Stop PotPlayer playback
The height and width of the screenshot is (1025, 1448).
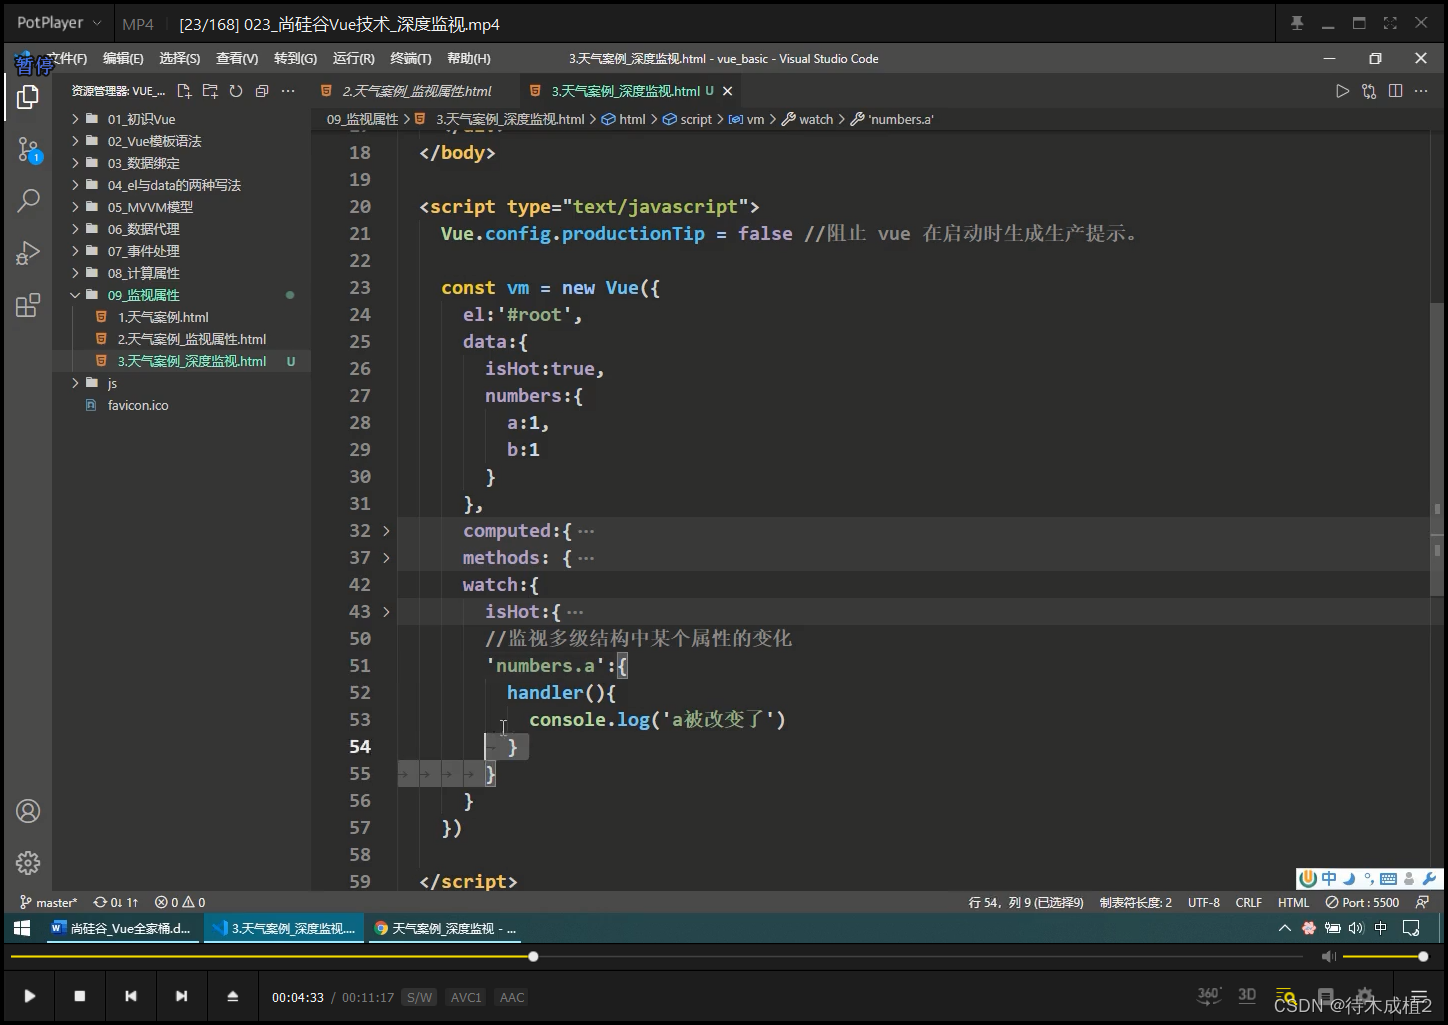[x=80, y=996]
